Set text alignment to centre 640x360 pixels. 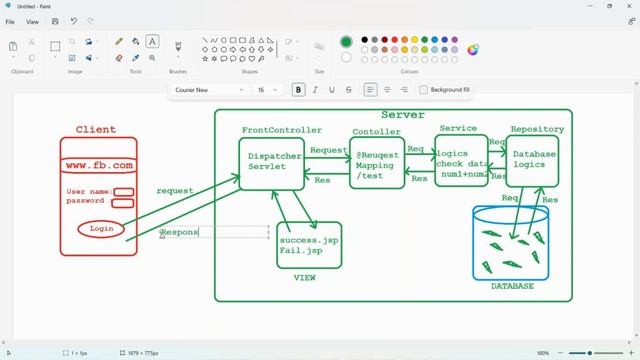click(x=387, y=90)
